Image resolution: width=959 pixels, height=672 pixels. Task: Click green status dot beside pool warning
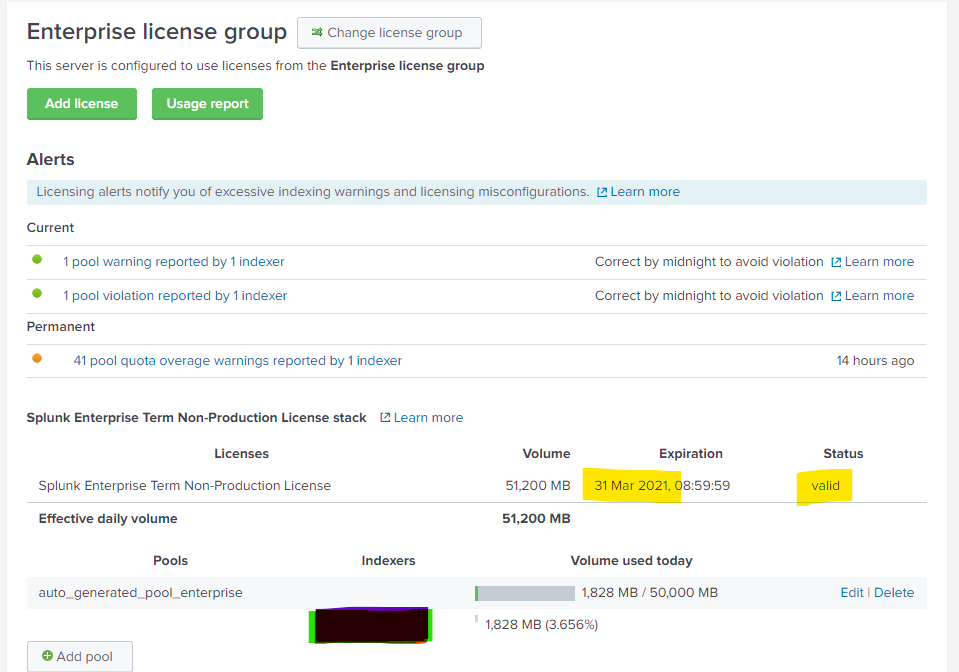point(37,260)
